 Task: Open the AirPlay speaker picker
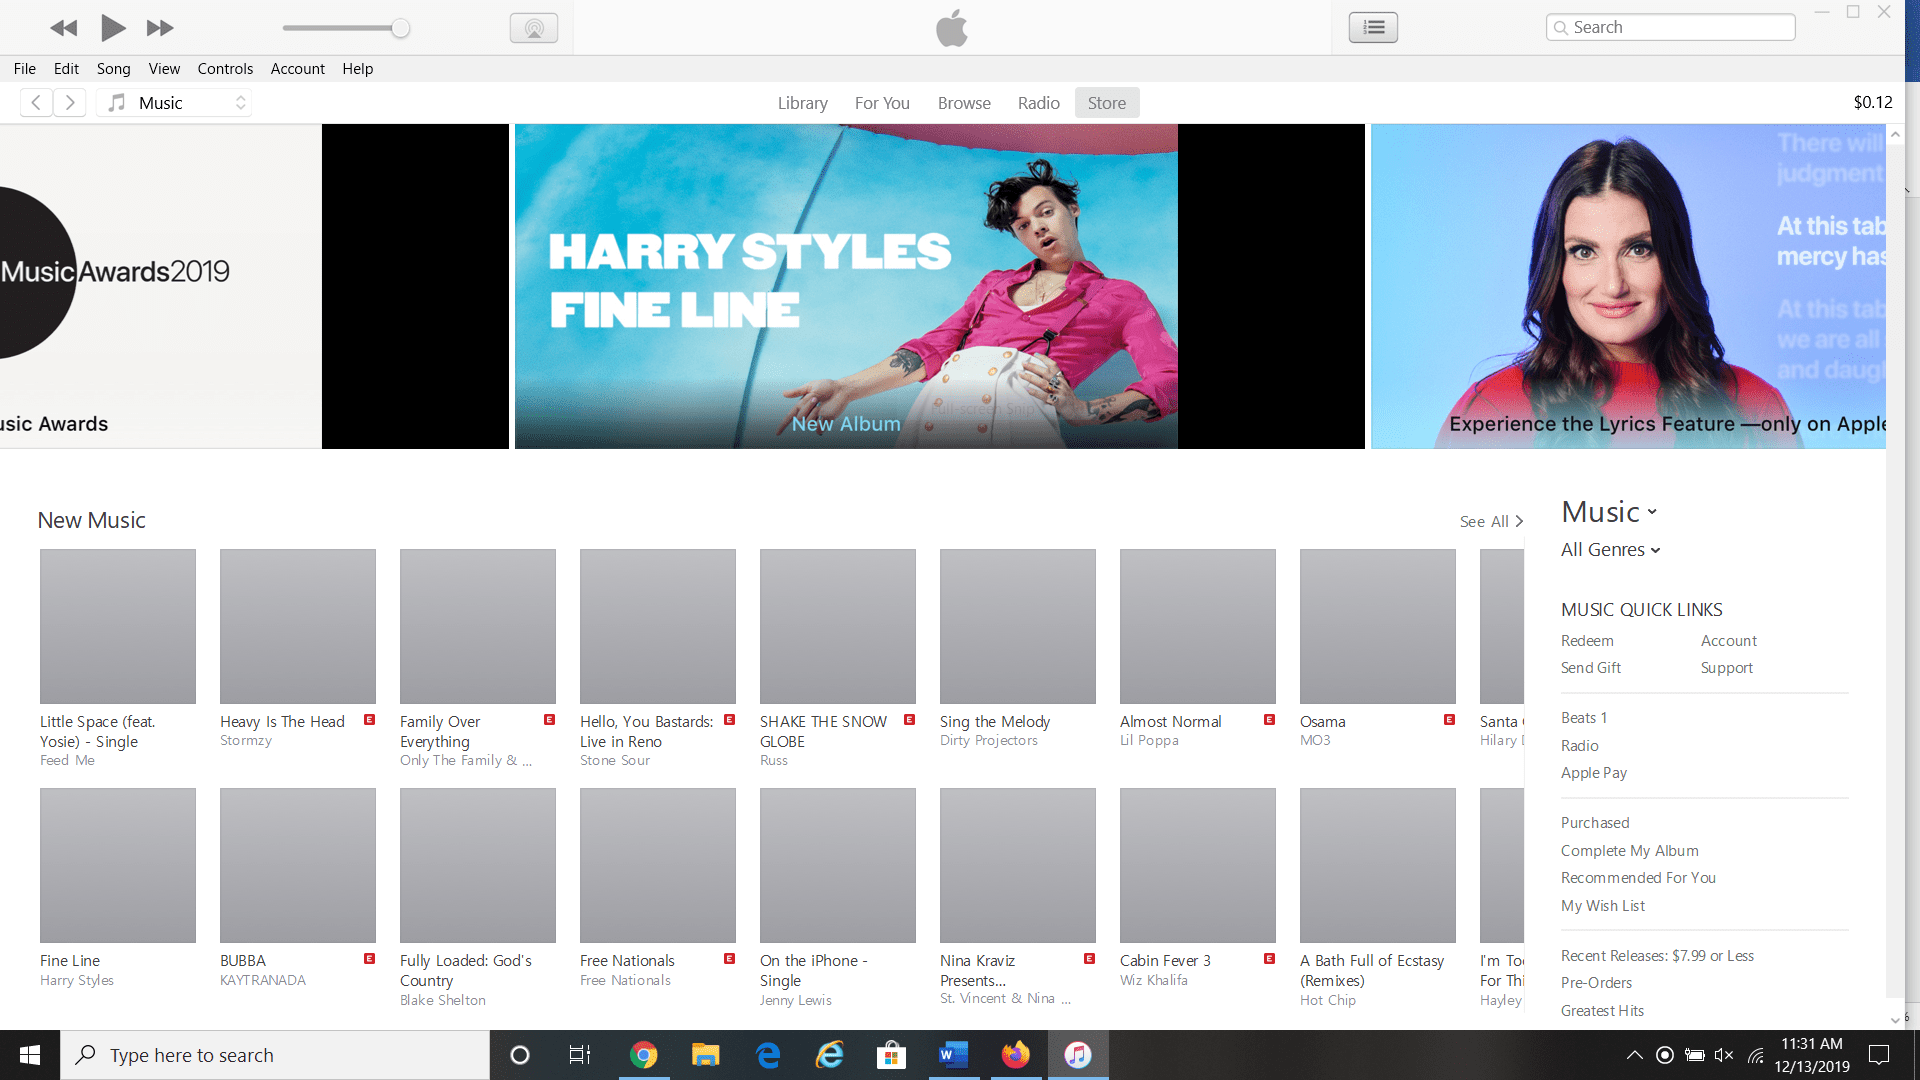534,27
